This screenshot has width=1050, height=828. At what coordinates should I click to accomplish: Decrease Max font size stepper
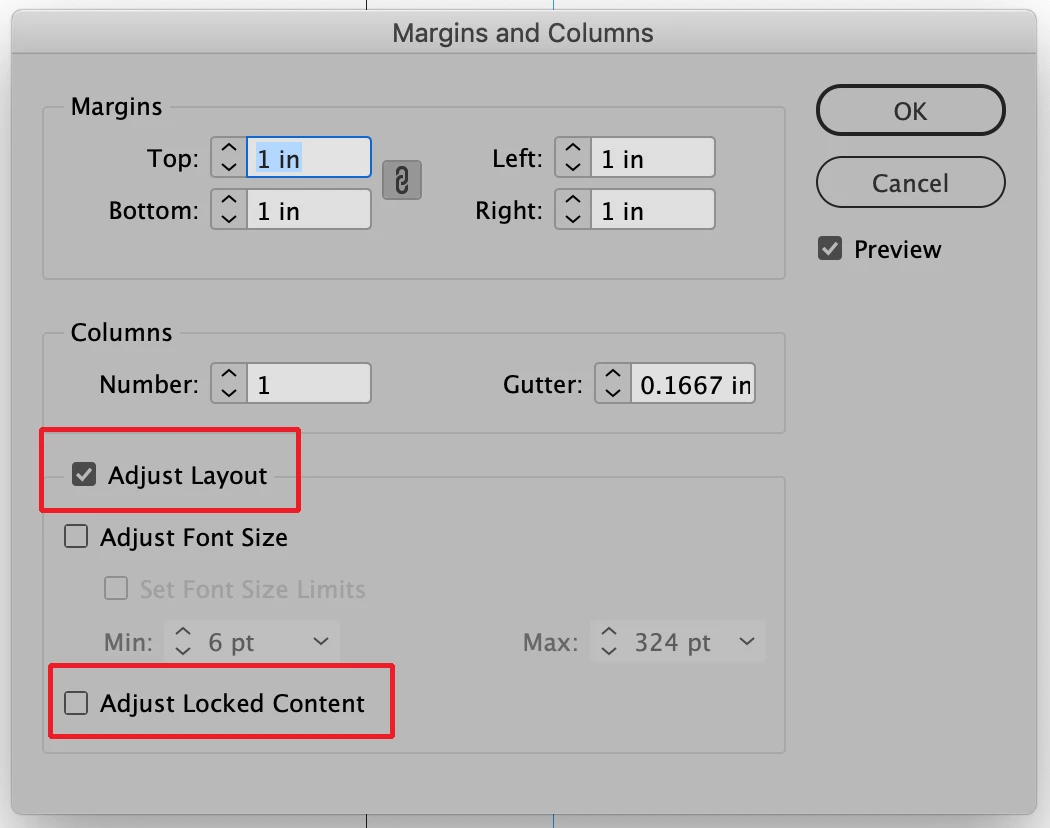point(608,650)
